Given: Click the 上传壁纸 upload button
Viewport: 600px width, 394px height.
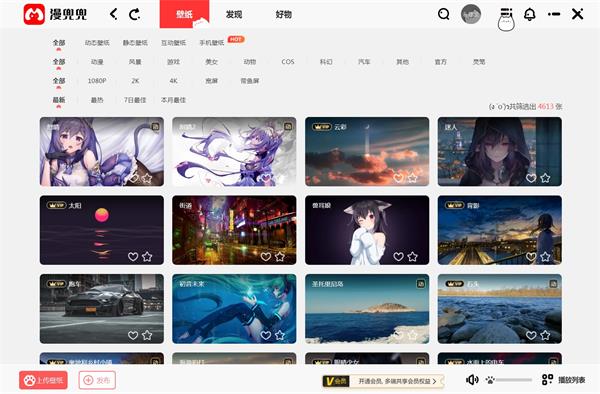Looking at the screenshot, I should (x=43, y=380).
